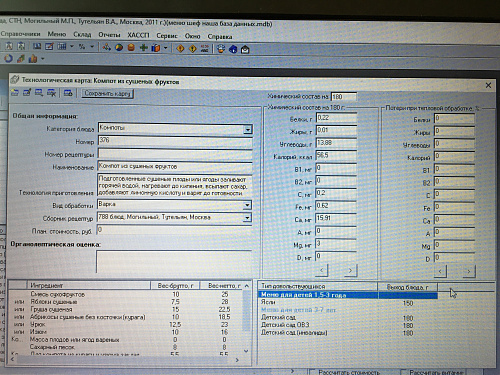Click the percent sign toolbar icon
The image size is (500, 375).
(x=82, y=47)
